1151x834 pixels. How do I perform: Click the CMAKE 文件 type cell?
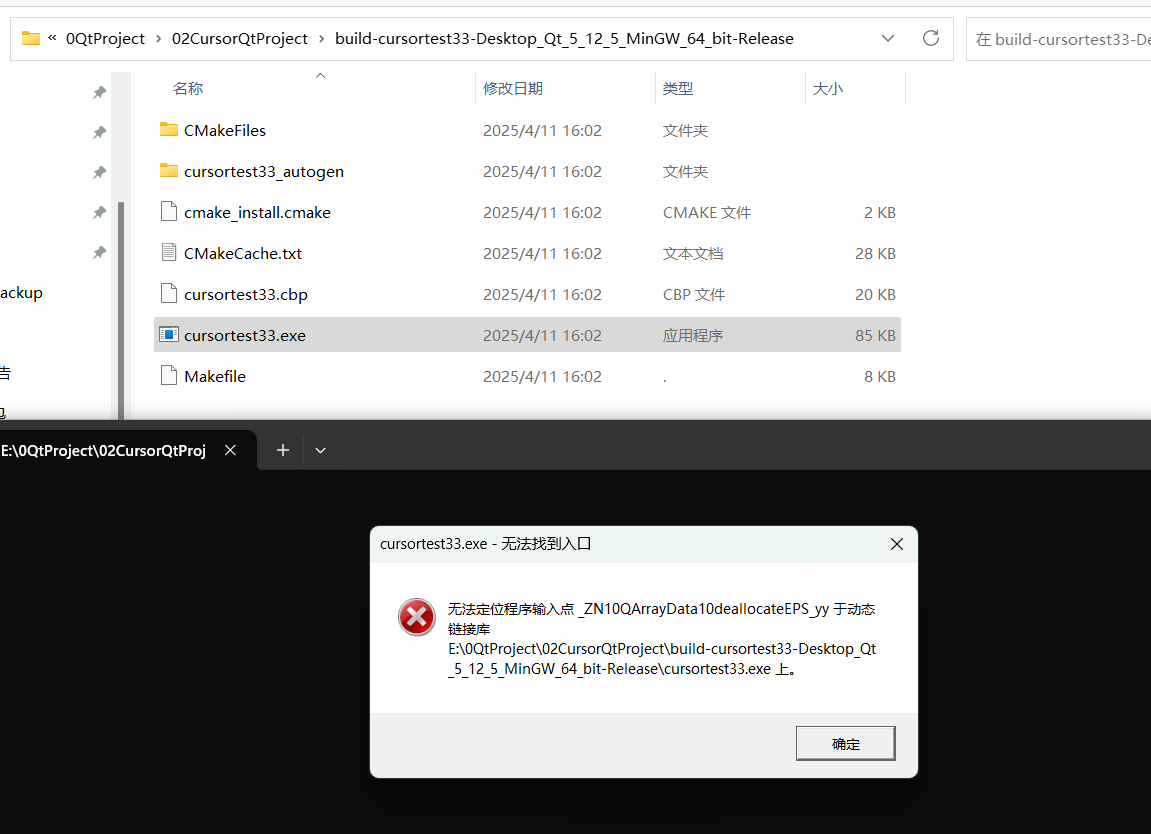707,212
